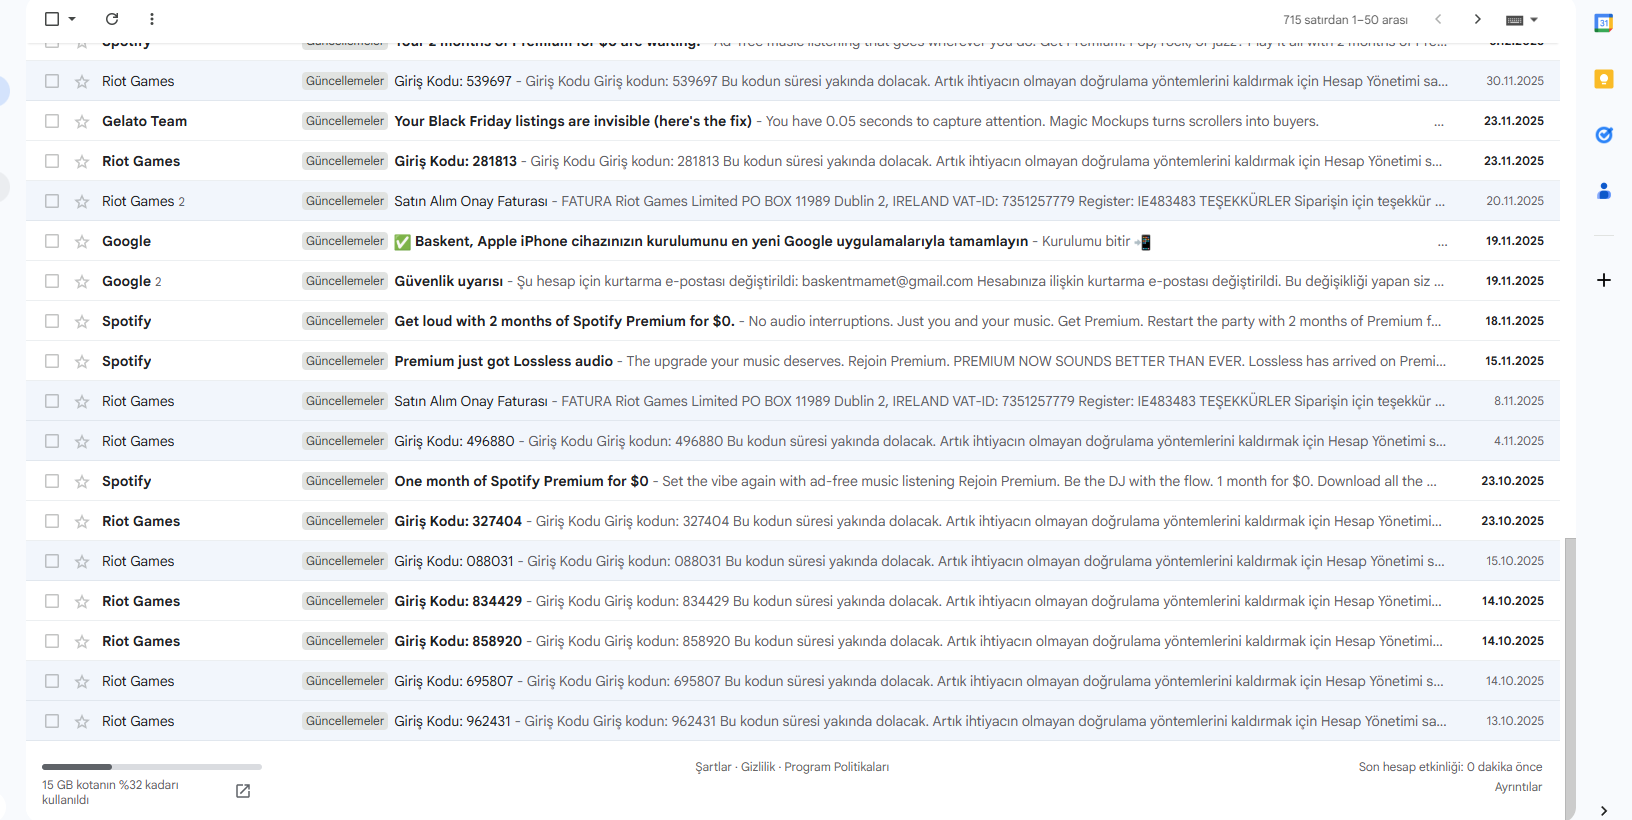Viewport: 1632px width, 820px height.
Task: Select the Google Güvenlik uyarısı email checkbox
Action: (x=52, y=281)
